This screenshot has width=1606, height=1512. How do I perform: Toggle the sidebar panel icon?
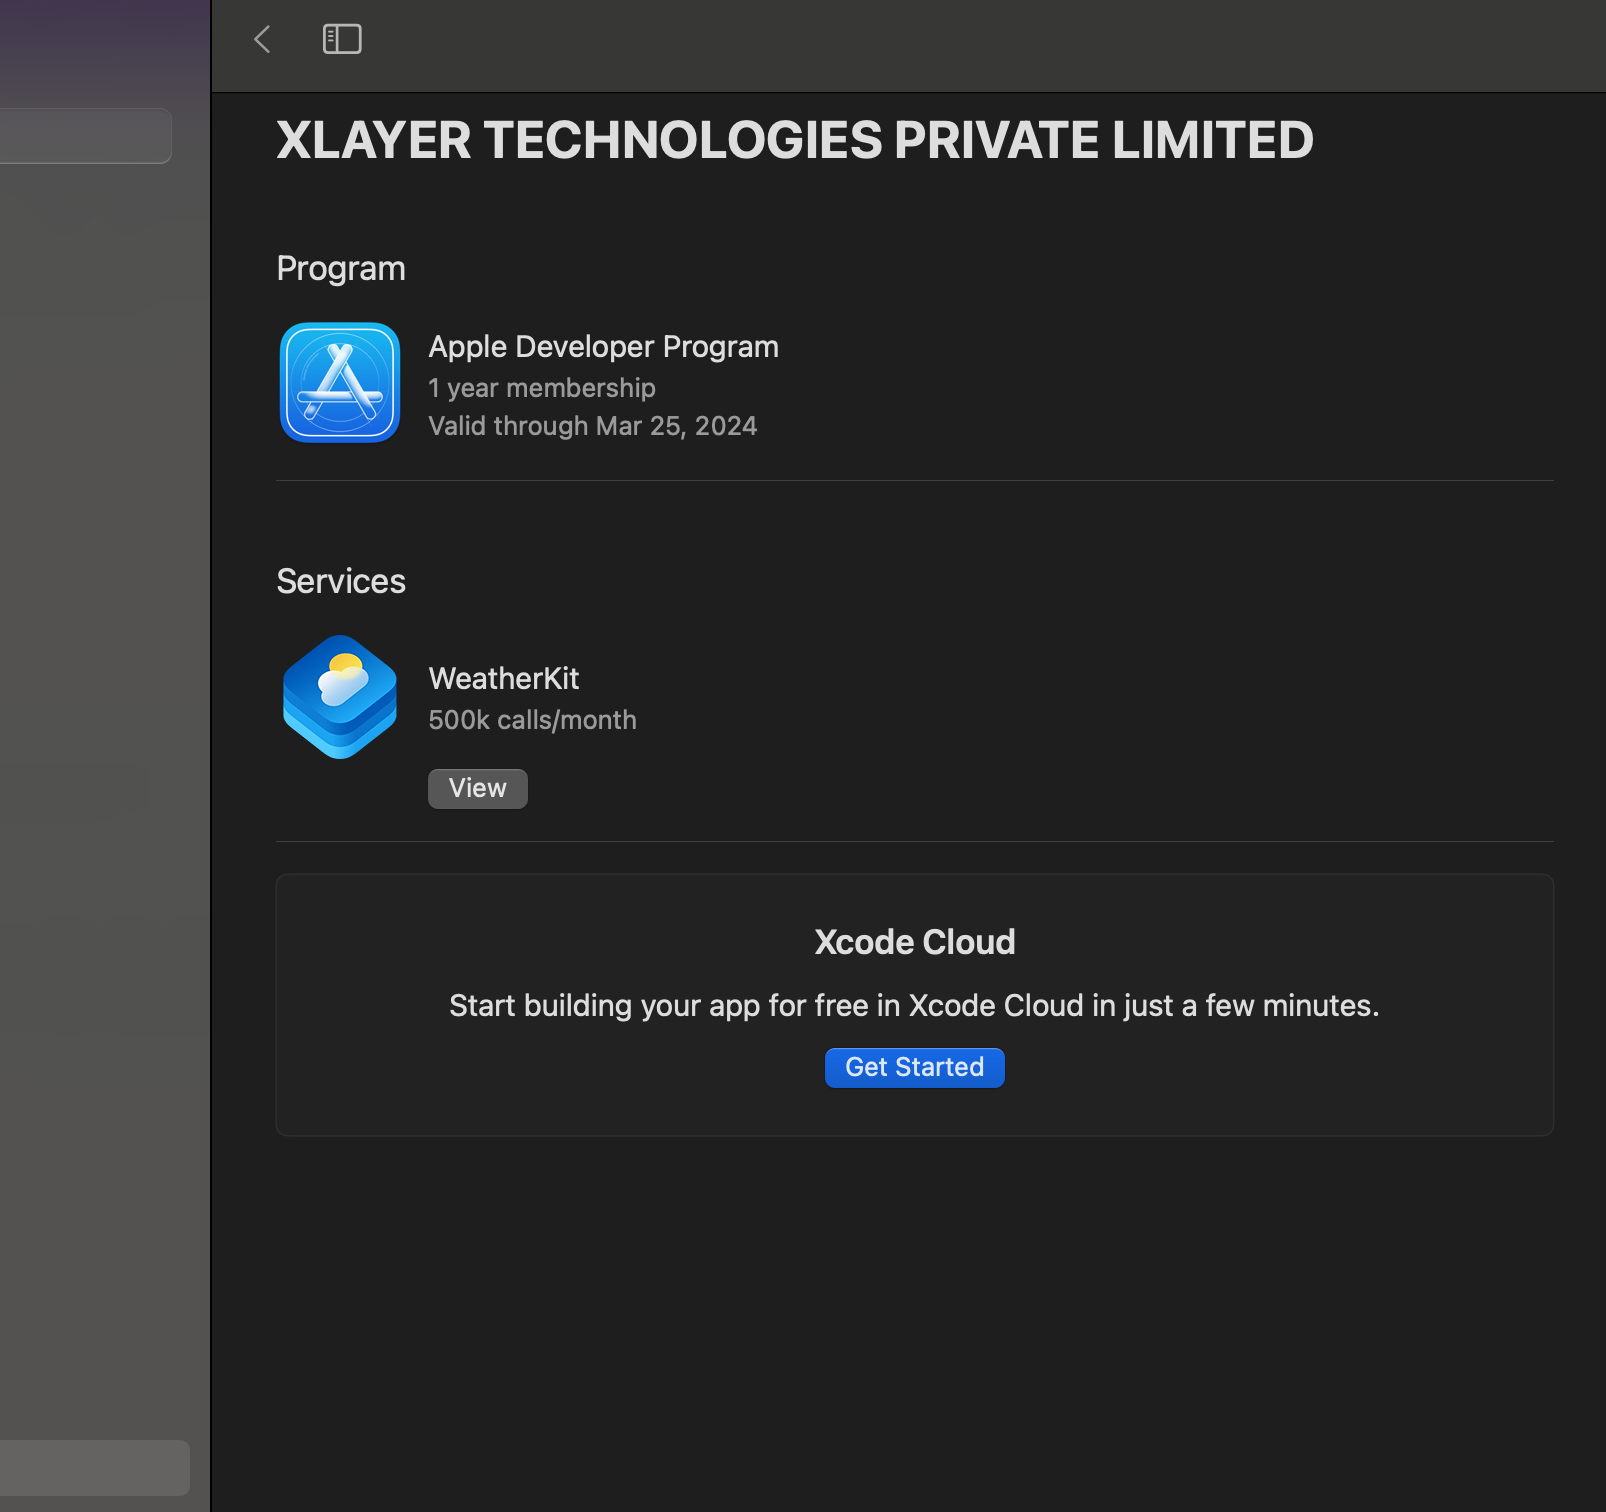click(342, 39)
